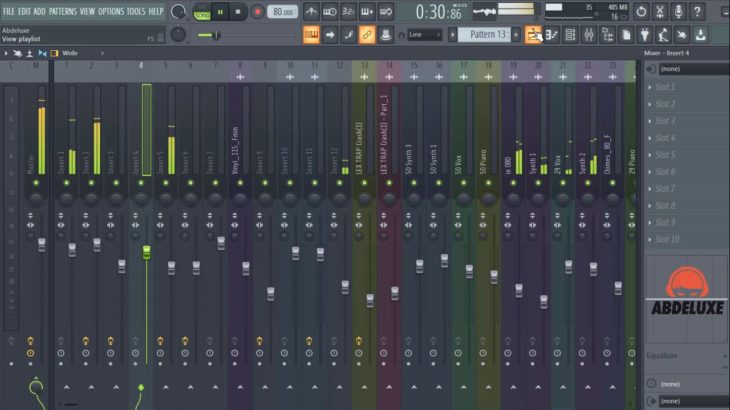Open the Wide layout dropdown

click(x=83, y=54)
